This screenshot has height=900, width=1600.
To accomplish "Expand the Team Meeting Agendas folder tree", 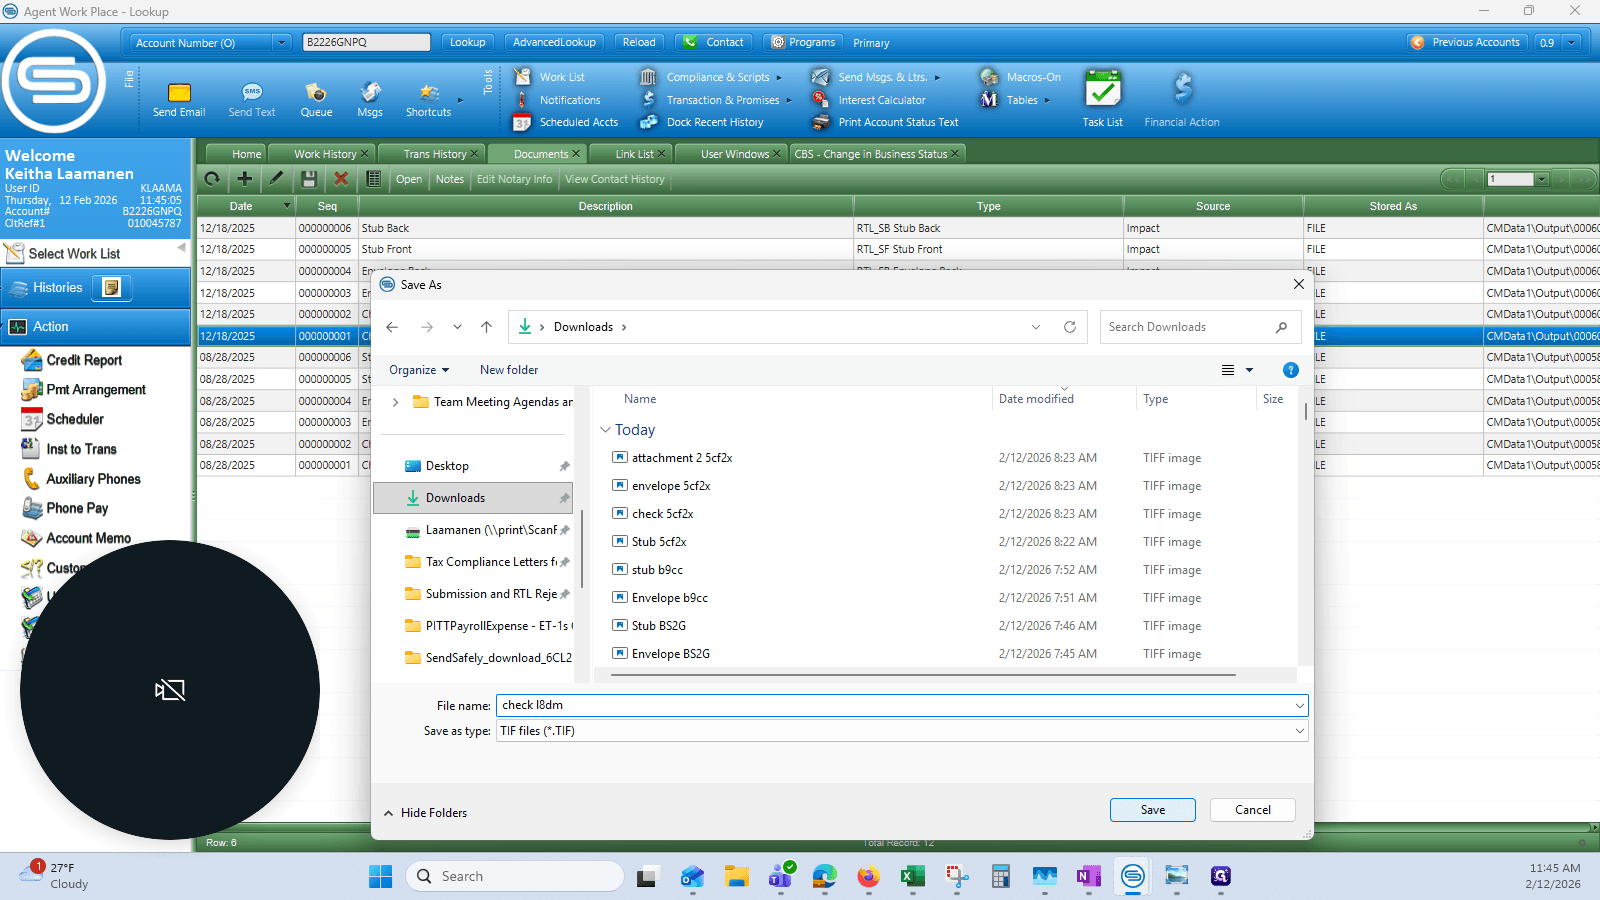I will (396, 402).
